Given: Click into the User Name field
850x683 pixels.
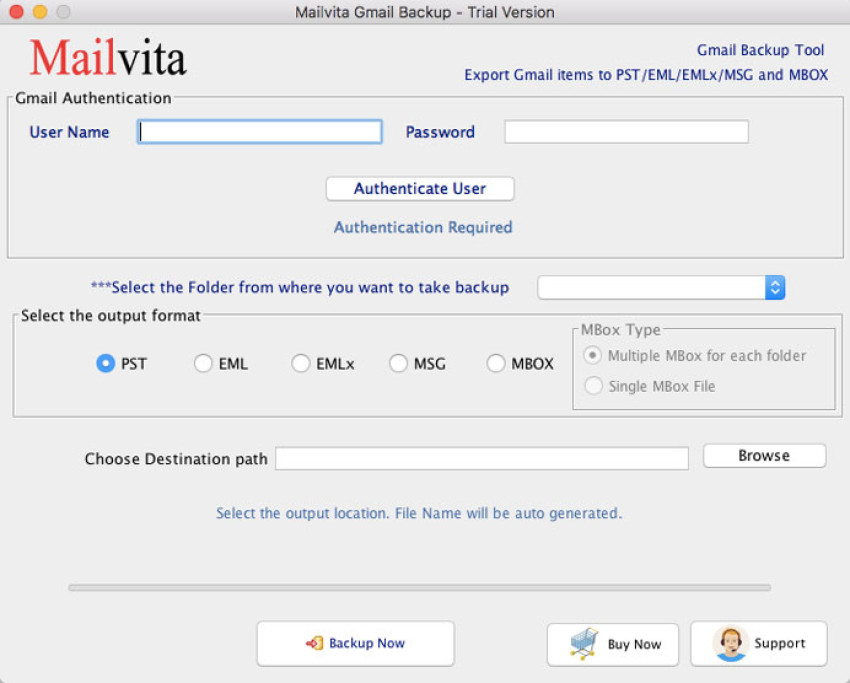Looking at the screenshot, I should 259,131.
